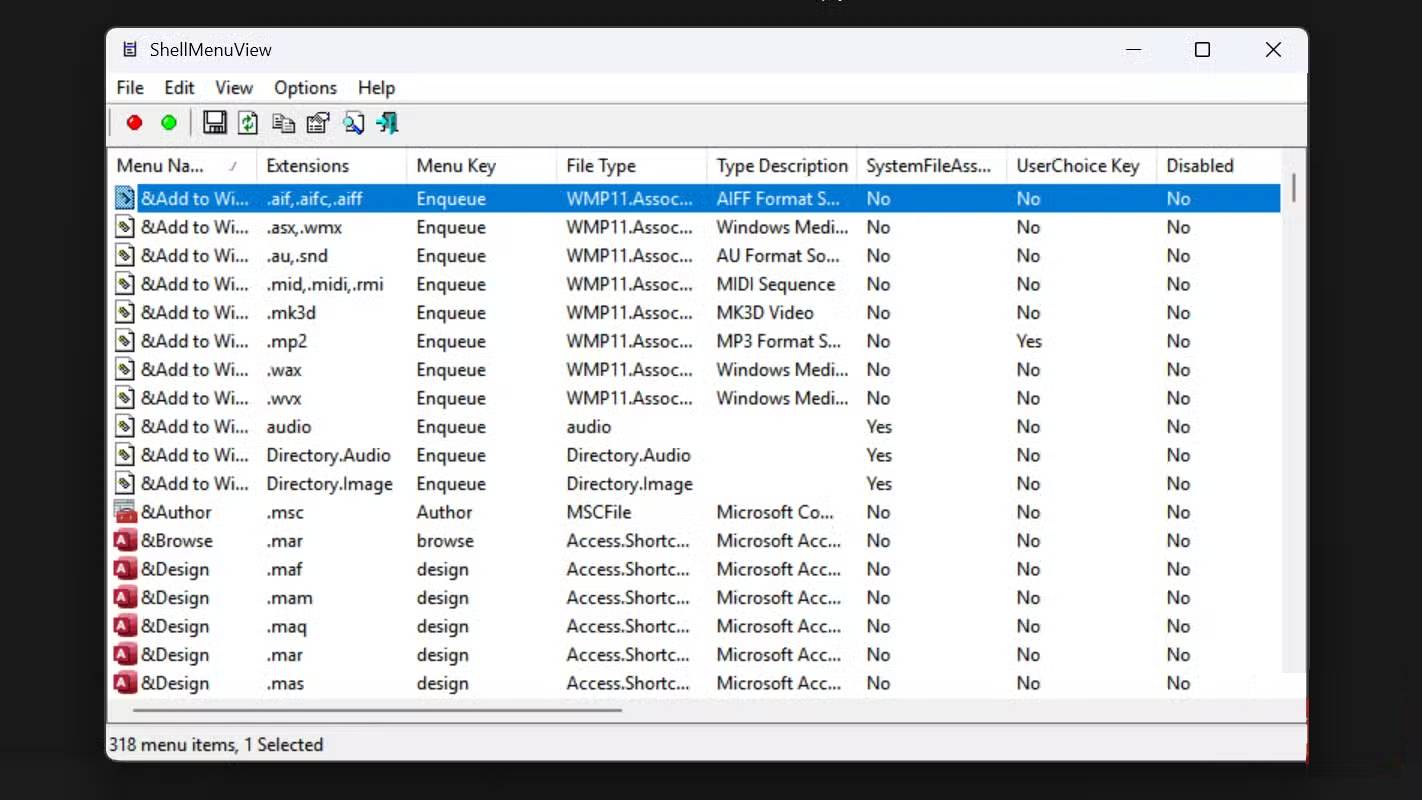Click the Access icon of the .maf row
1422x800 pixels.
tap(125, 569)
